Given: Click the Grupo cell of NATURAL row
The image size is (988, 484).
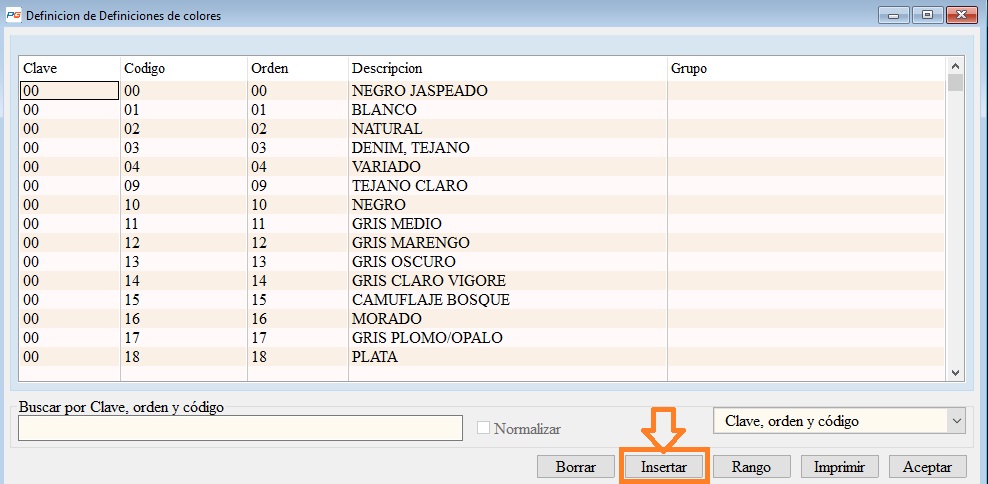Looking at the screenshot, I should [x=807, y=129].
